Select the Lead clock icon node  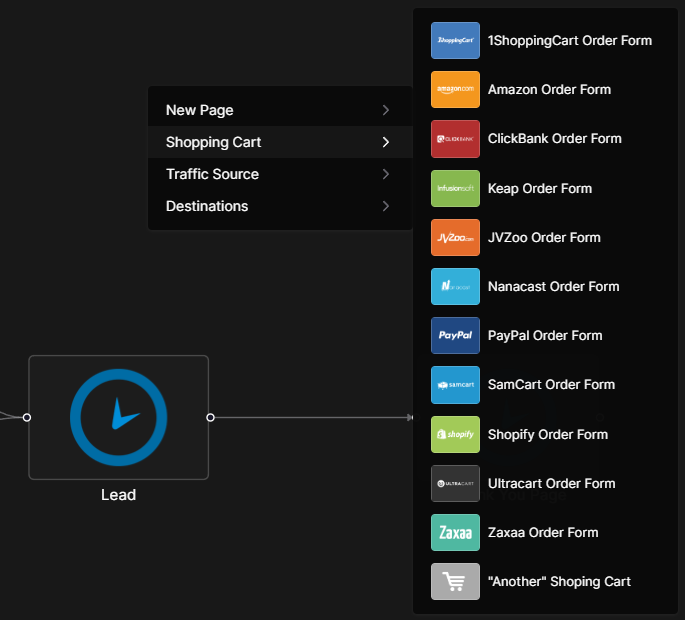(118, 417)
